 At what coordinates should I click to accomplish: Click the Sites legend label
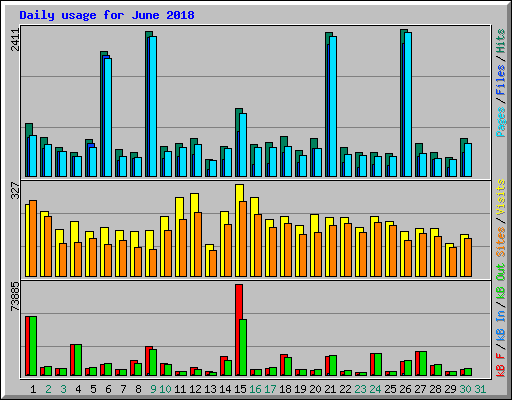click(x=501, y=242)
